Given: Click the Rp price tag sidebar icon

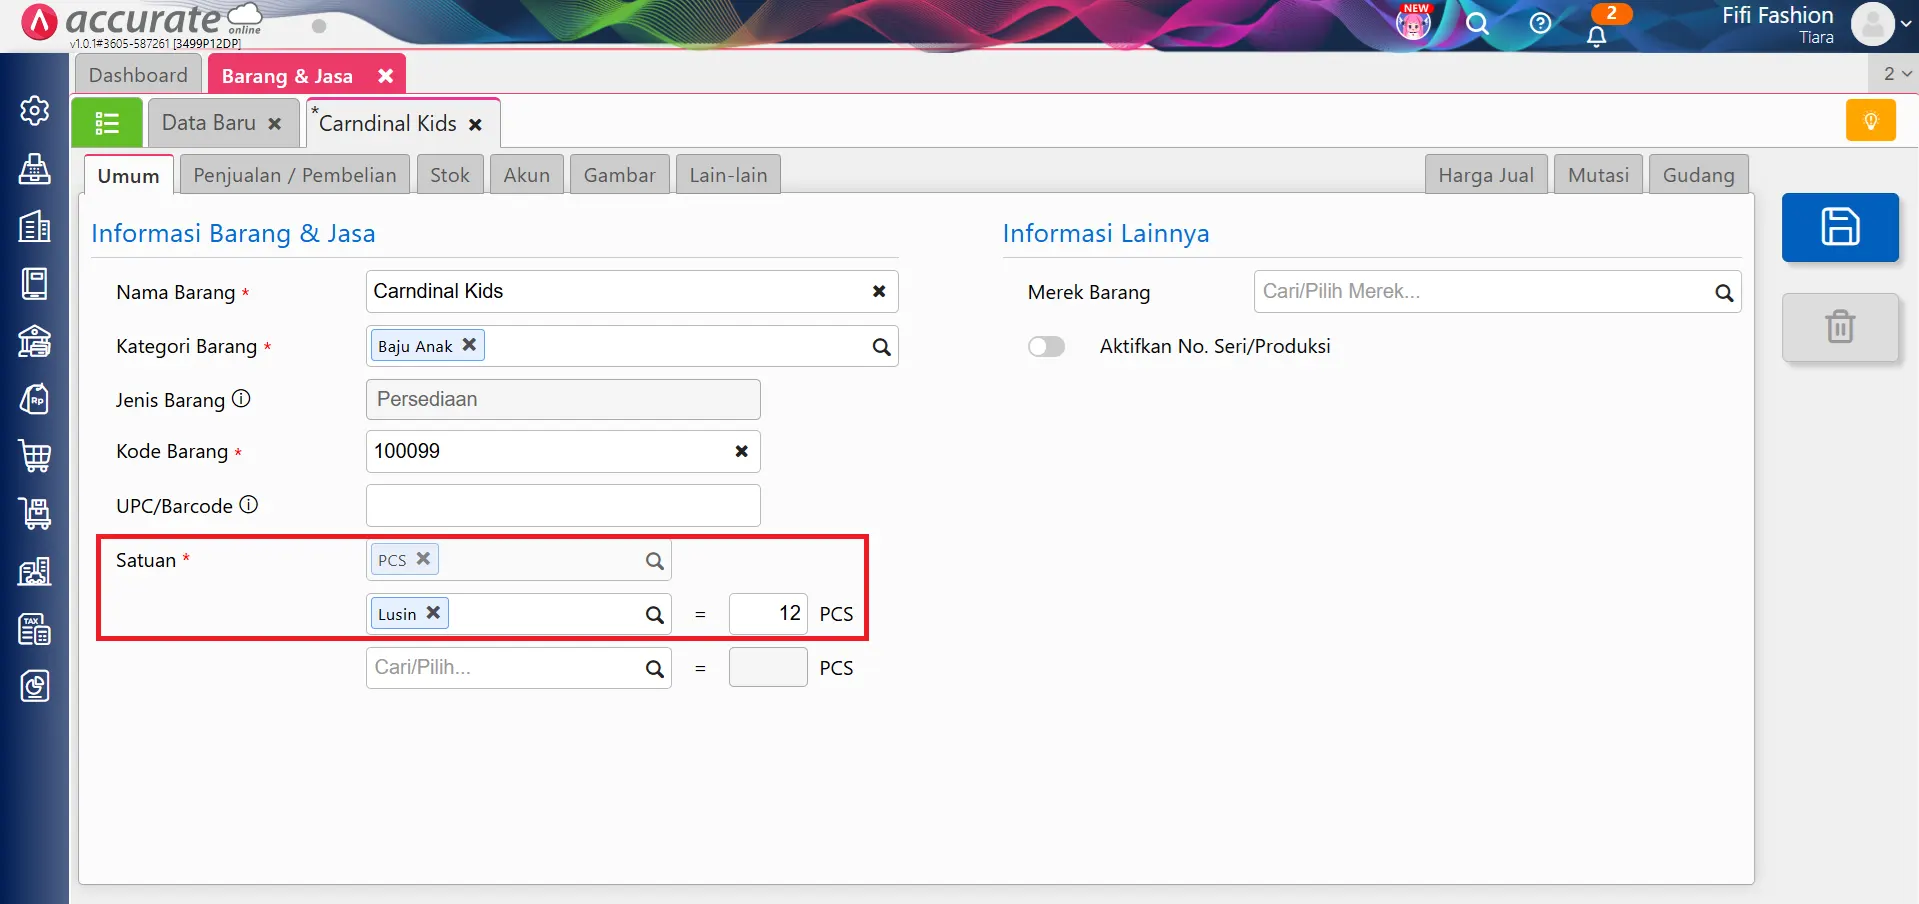Looking at the screenshot, I should tap(35, 399).
